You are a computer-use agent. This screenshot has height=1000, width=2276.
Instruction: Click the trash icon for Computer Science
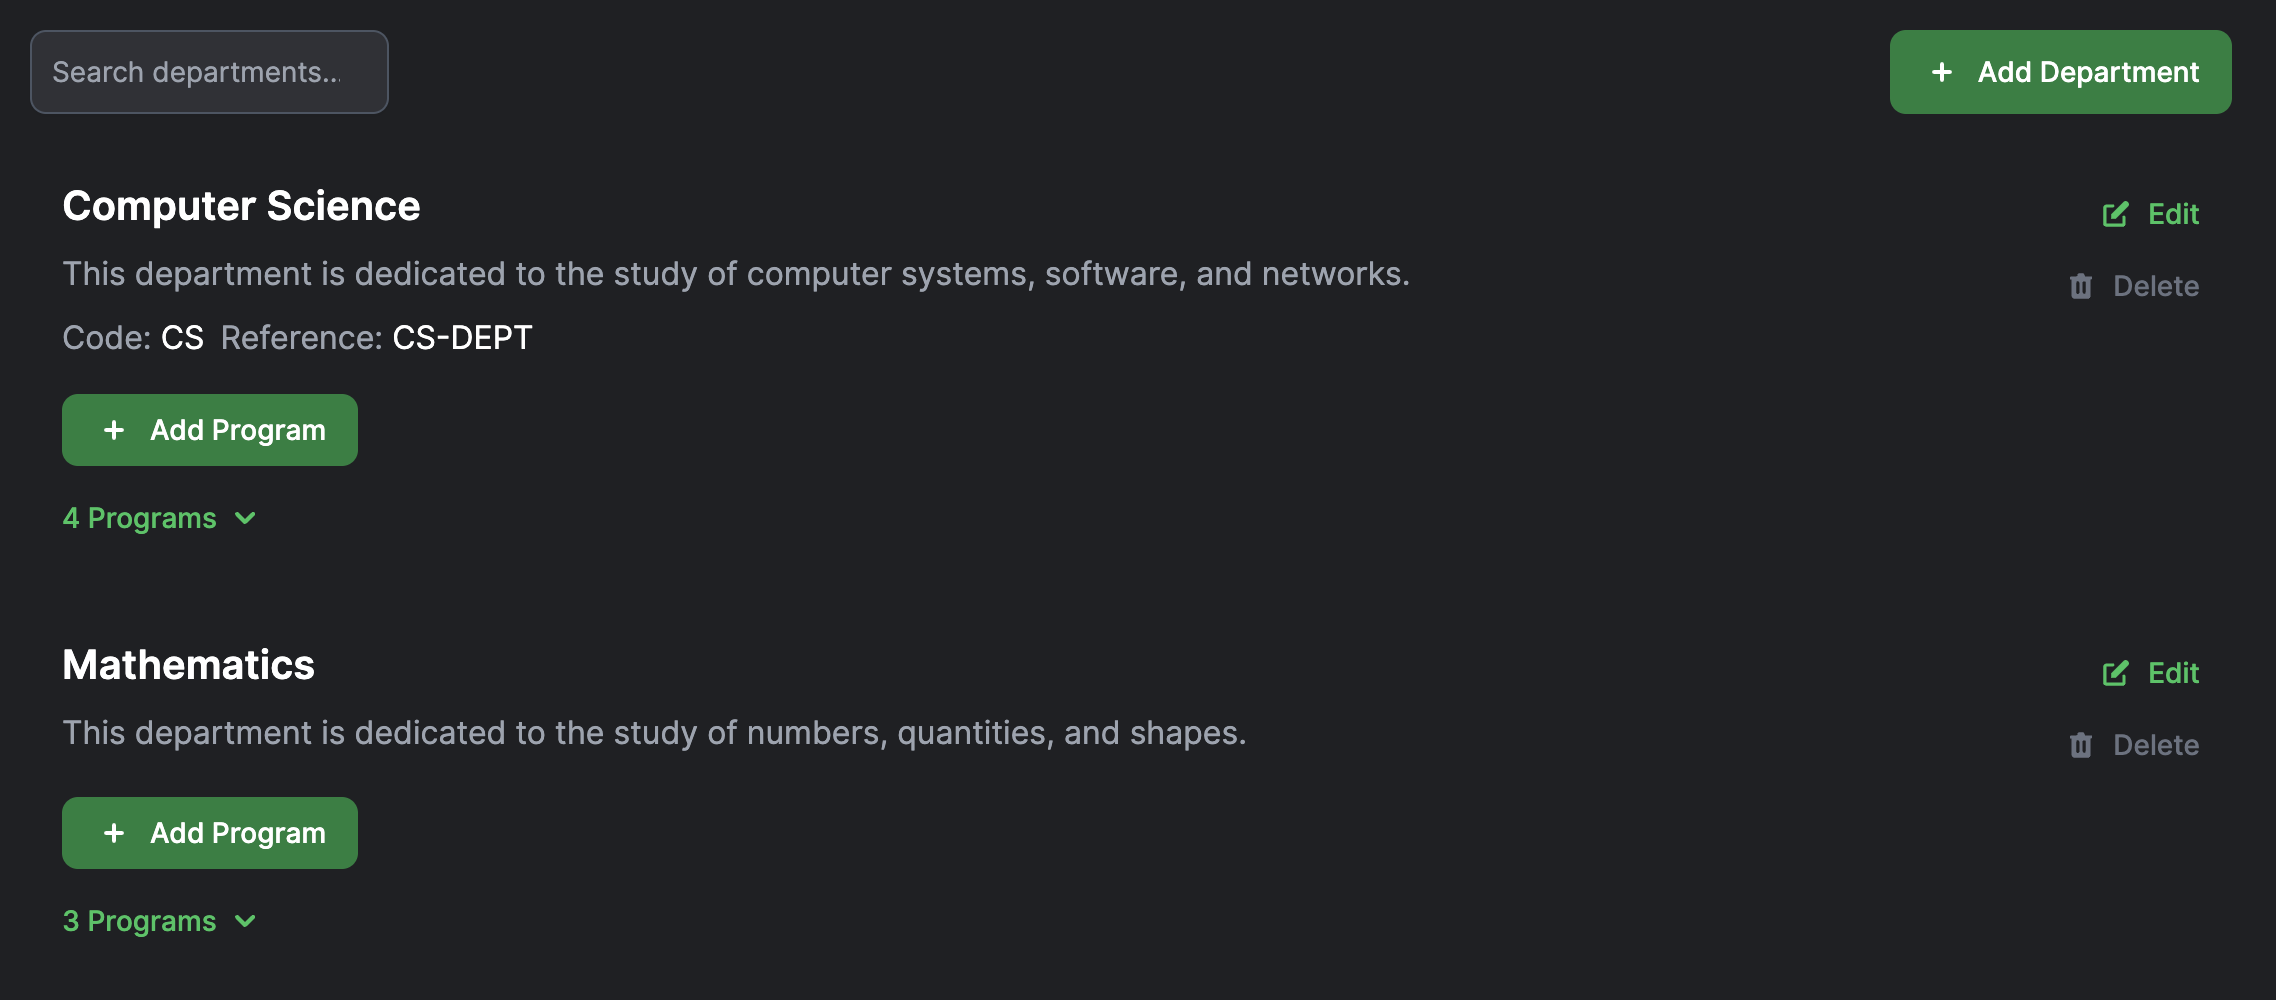coord(2081,286)
